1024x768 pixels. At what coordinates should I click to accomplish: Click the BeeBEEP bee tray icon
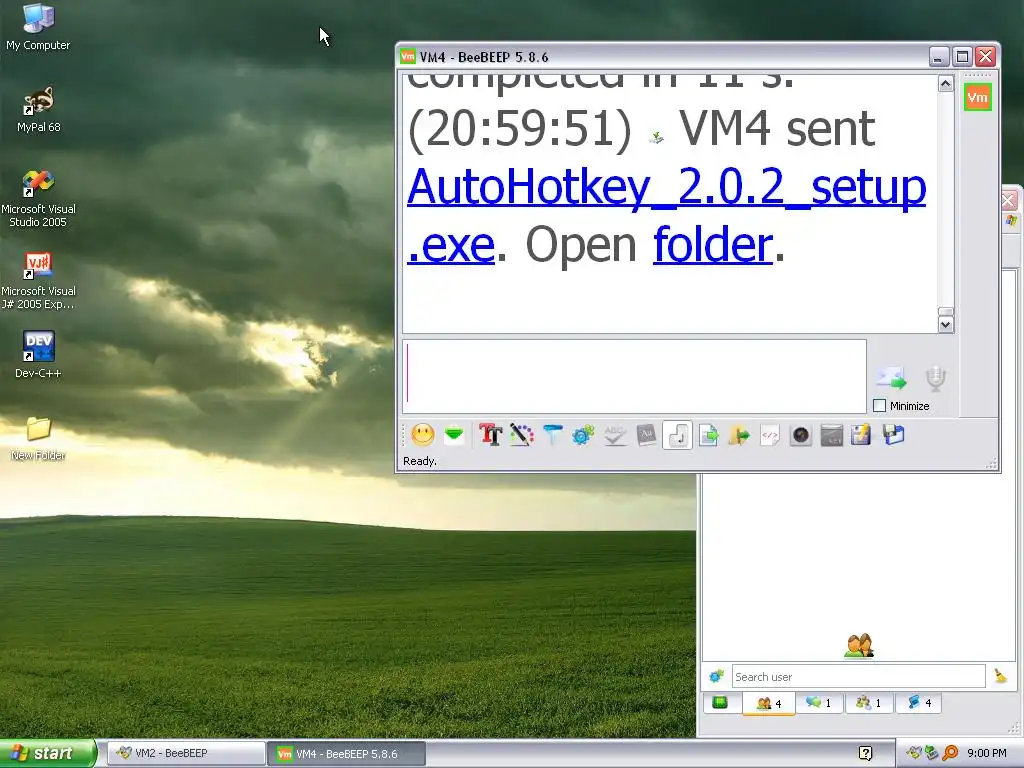click(x=914, y=754)
